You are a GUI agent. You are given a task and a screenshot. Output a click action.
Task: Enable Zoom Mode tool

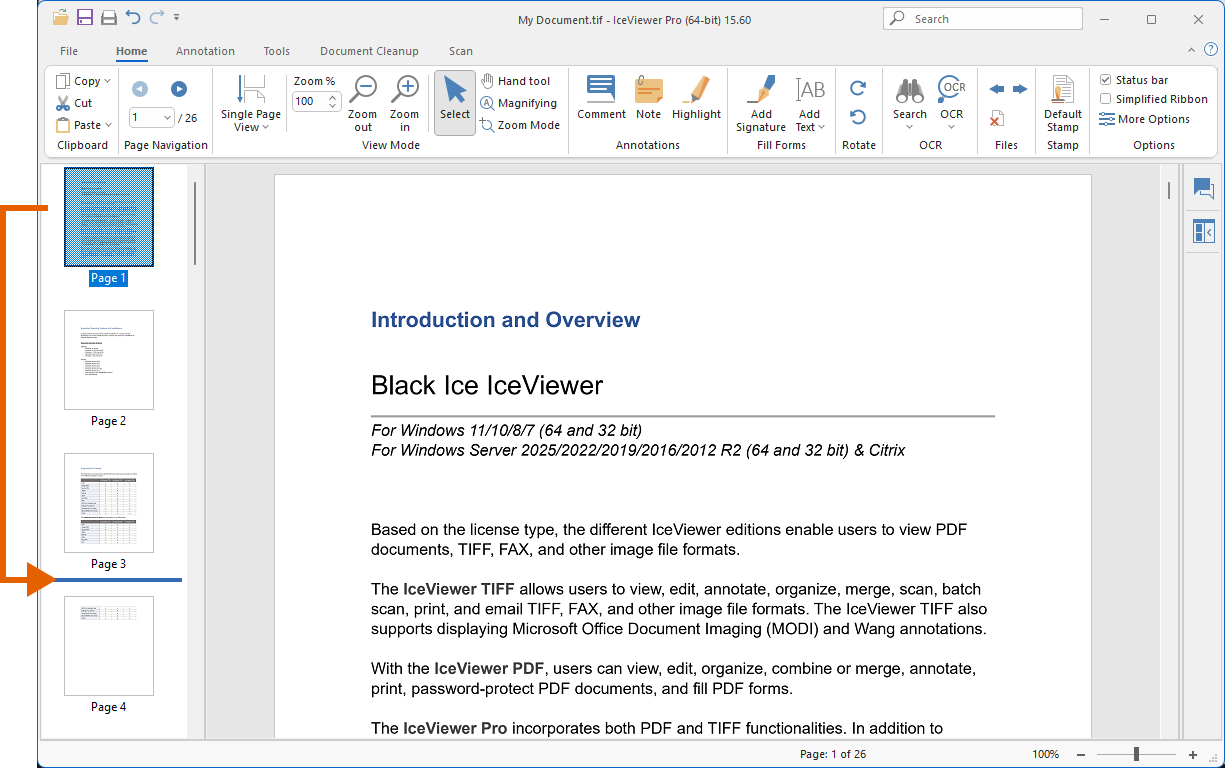[x=520, y=125]
